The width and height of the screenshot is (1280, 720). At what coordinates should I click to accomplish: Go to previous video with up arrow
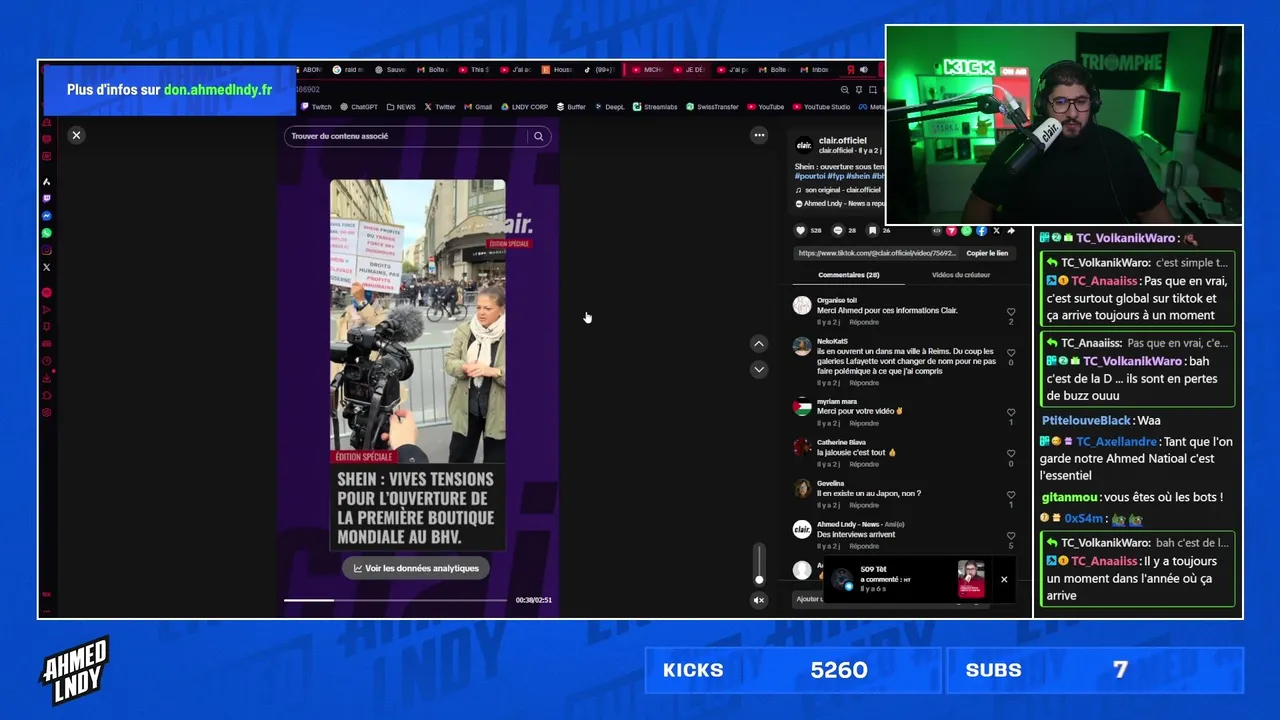(x=759, y=344)
